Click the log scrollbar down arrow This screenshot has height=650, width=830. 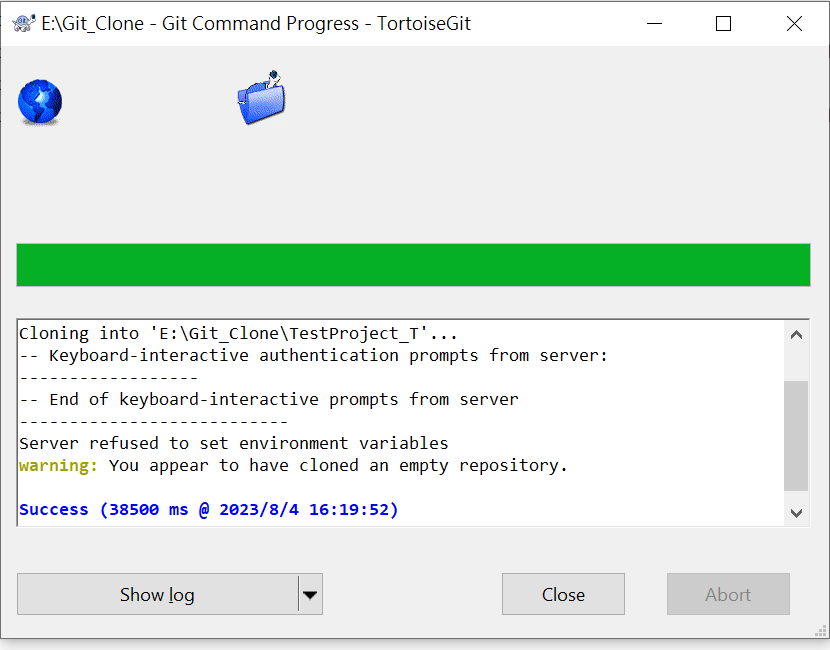pyautogui.click(x=796, y=512)
